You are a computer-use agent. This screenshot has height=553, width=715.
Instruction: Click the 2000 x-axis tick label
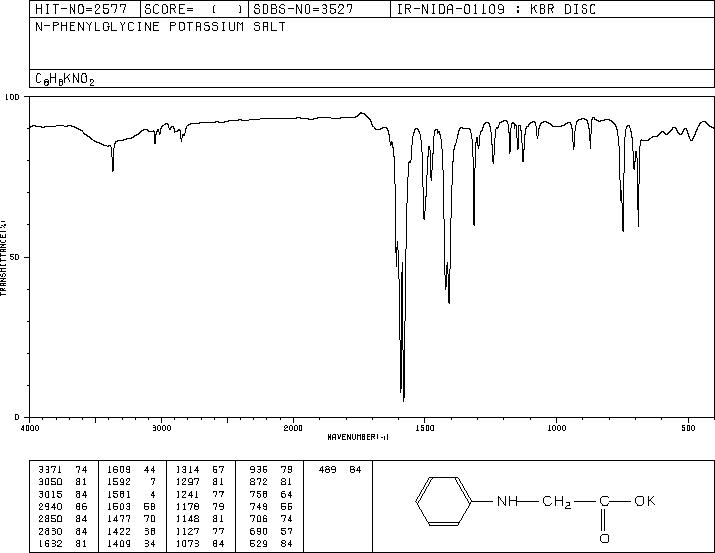tap(293, 428)
